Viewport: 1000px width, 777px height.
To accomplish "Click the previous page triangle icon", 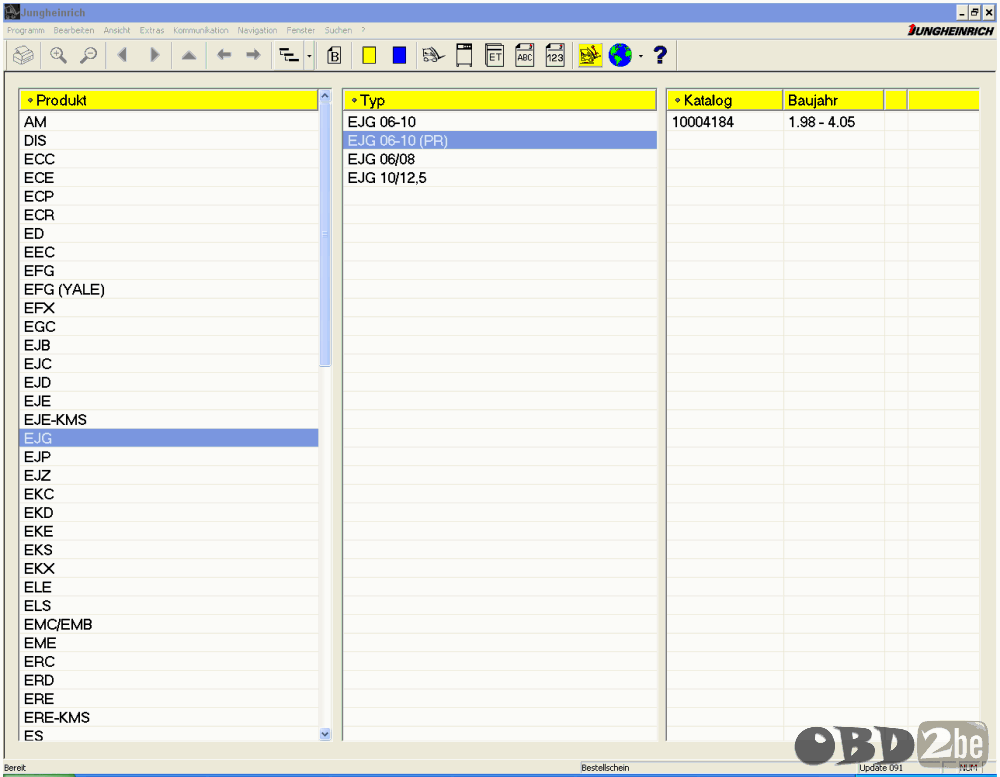I will click(x=123, y=56).
